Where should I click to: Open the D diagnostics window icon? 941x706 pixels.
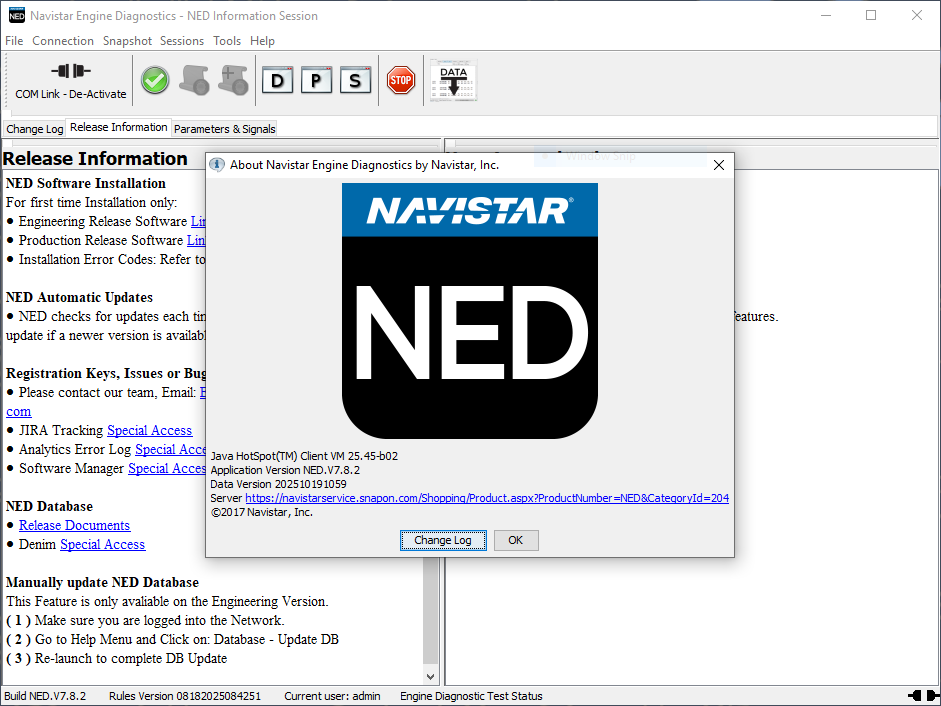click(278, 80)
